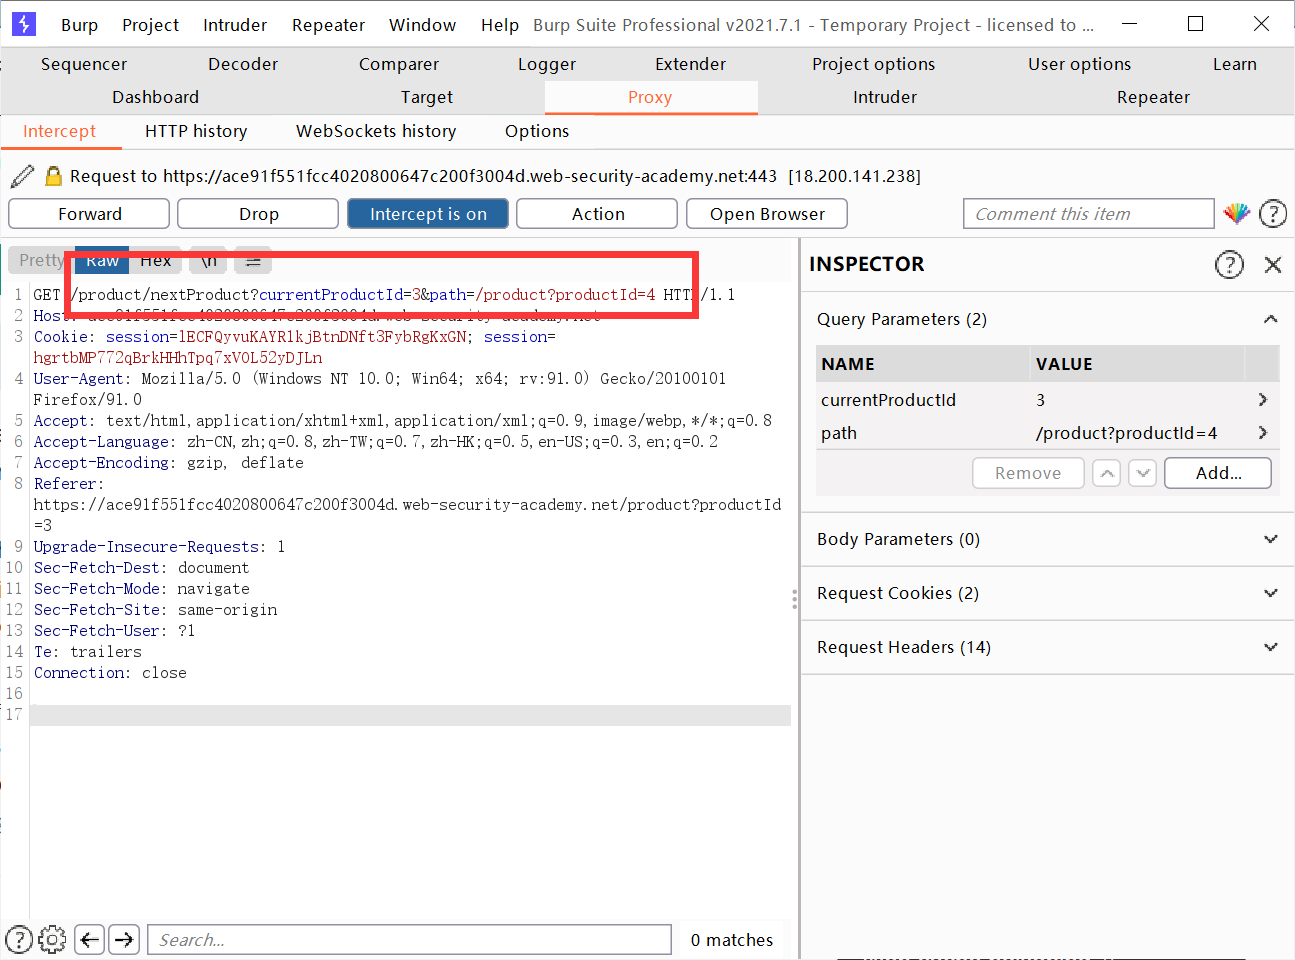Click the Search... input field
Screen dimensions: 1295x960
point(410,940)
